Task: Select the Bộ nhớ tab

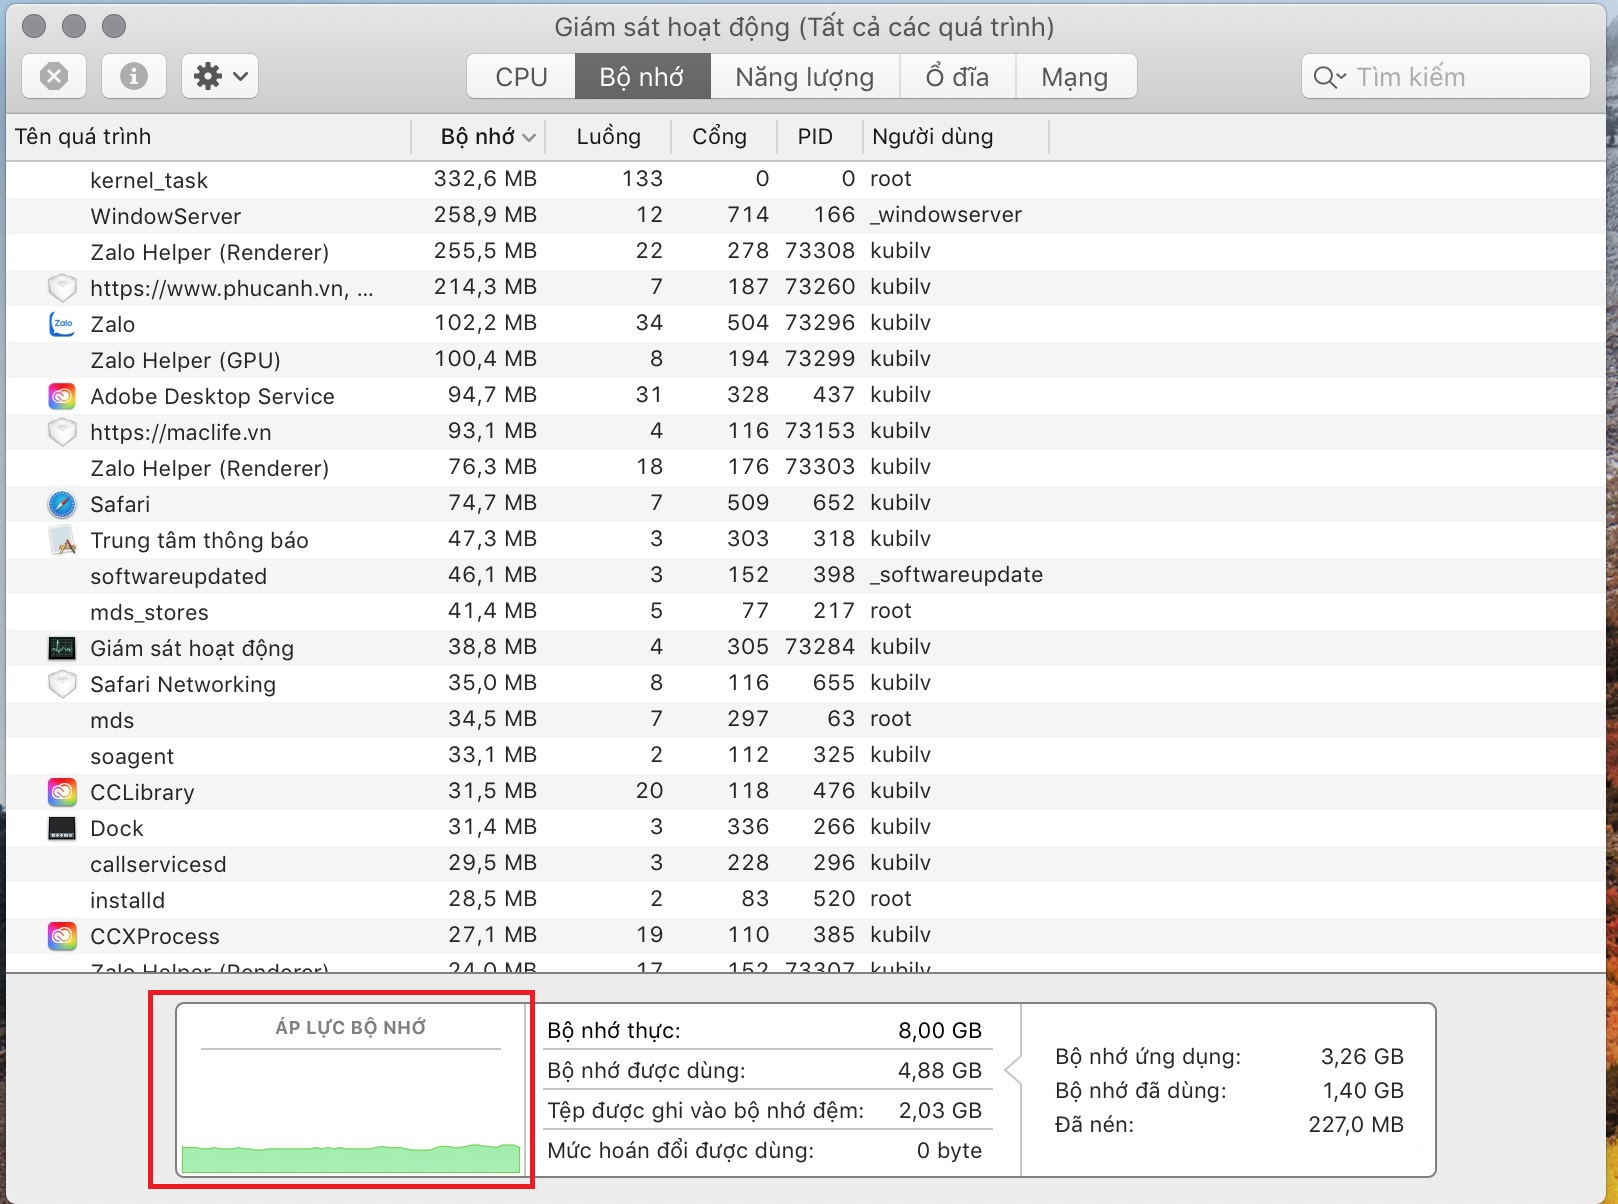Action: pyautogui.click(x=642, y=77)
